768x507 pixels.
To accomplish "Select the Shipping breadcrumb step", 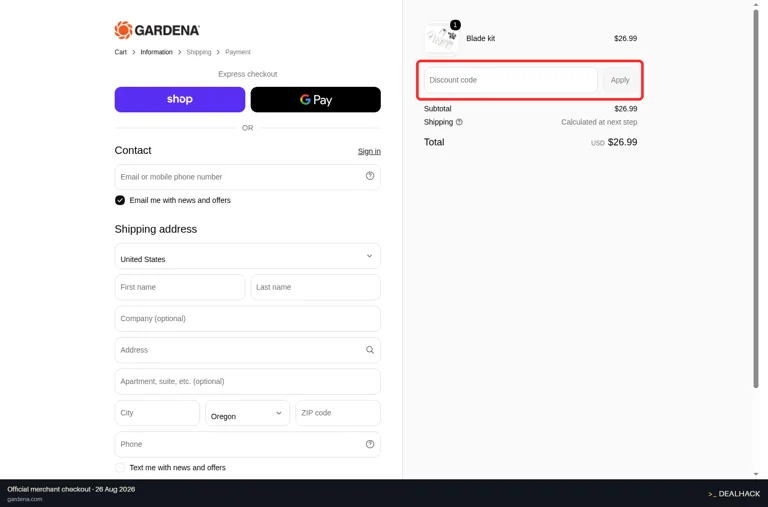I will coord(198,52).
